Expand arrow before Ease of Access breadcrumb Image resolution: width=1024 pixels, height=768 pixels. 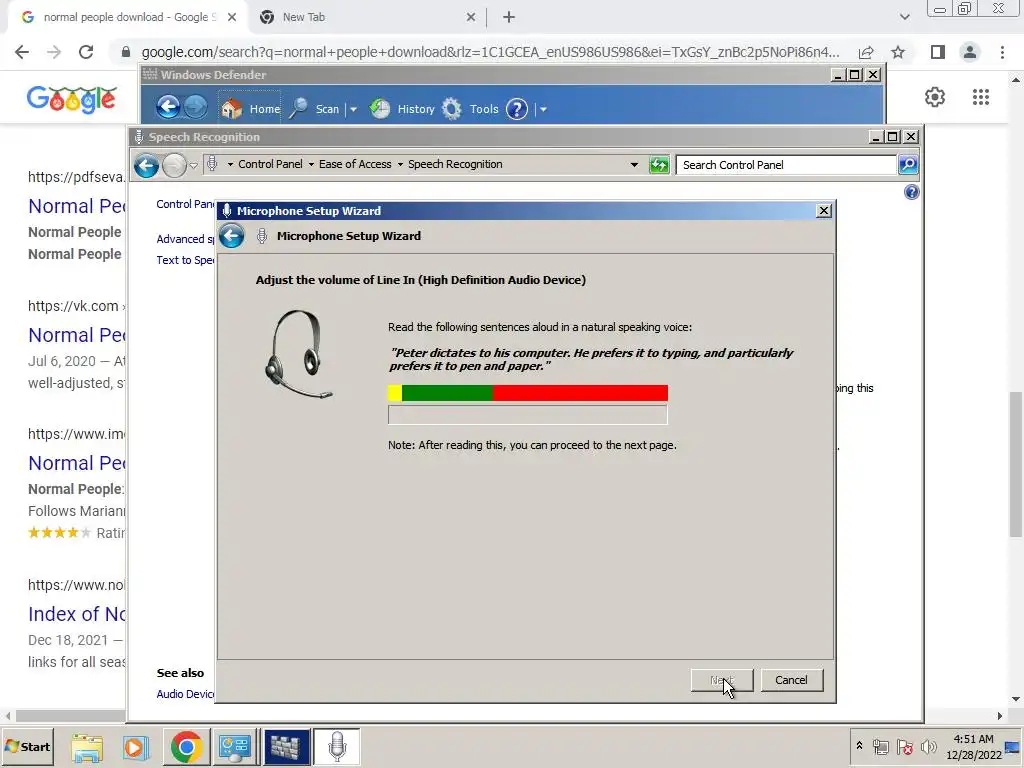pyautogui.click(x=311, y=165)
